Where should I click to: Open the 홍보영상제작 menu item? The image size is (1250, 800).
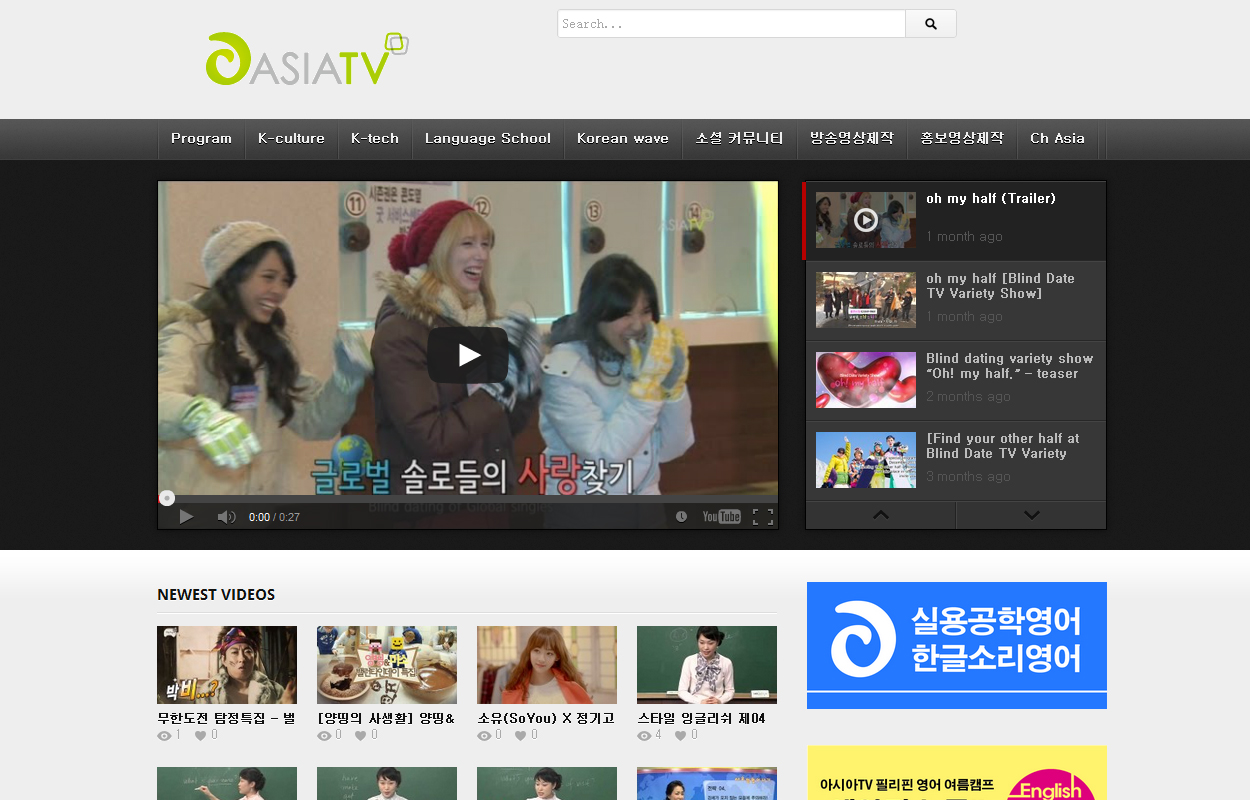pyautogui.click(x=962, y=139)
